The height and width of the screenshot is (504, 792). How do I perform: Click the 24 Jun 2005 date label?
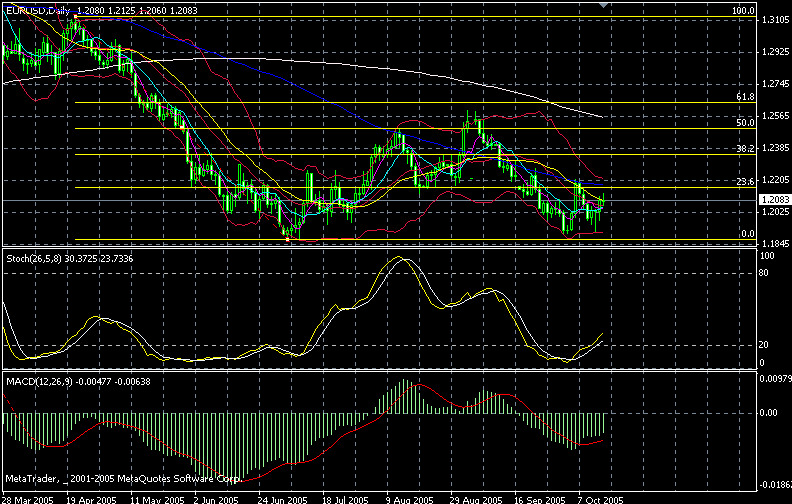274,497
